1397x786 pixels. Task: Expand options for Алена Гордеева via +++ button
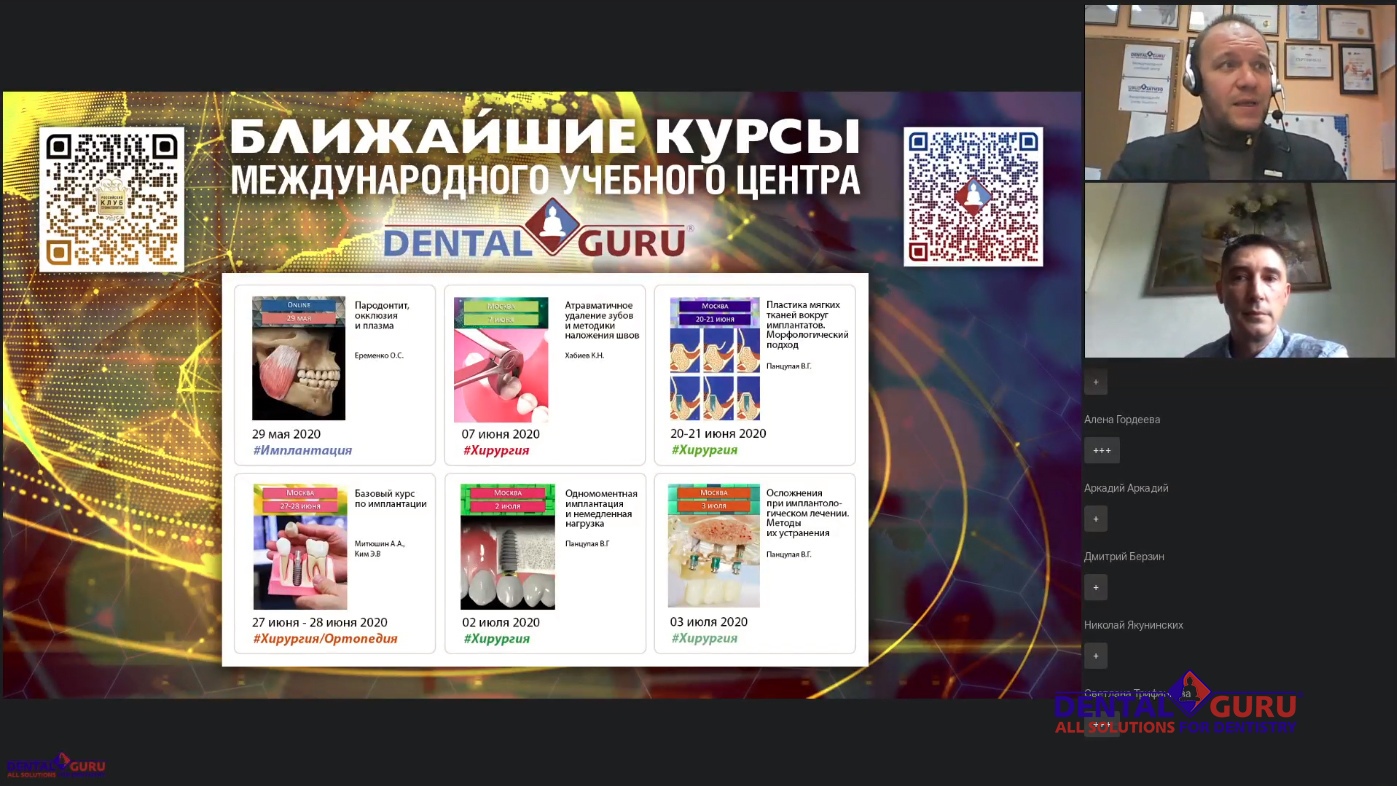[x=1101, y=450]
